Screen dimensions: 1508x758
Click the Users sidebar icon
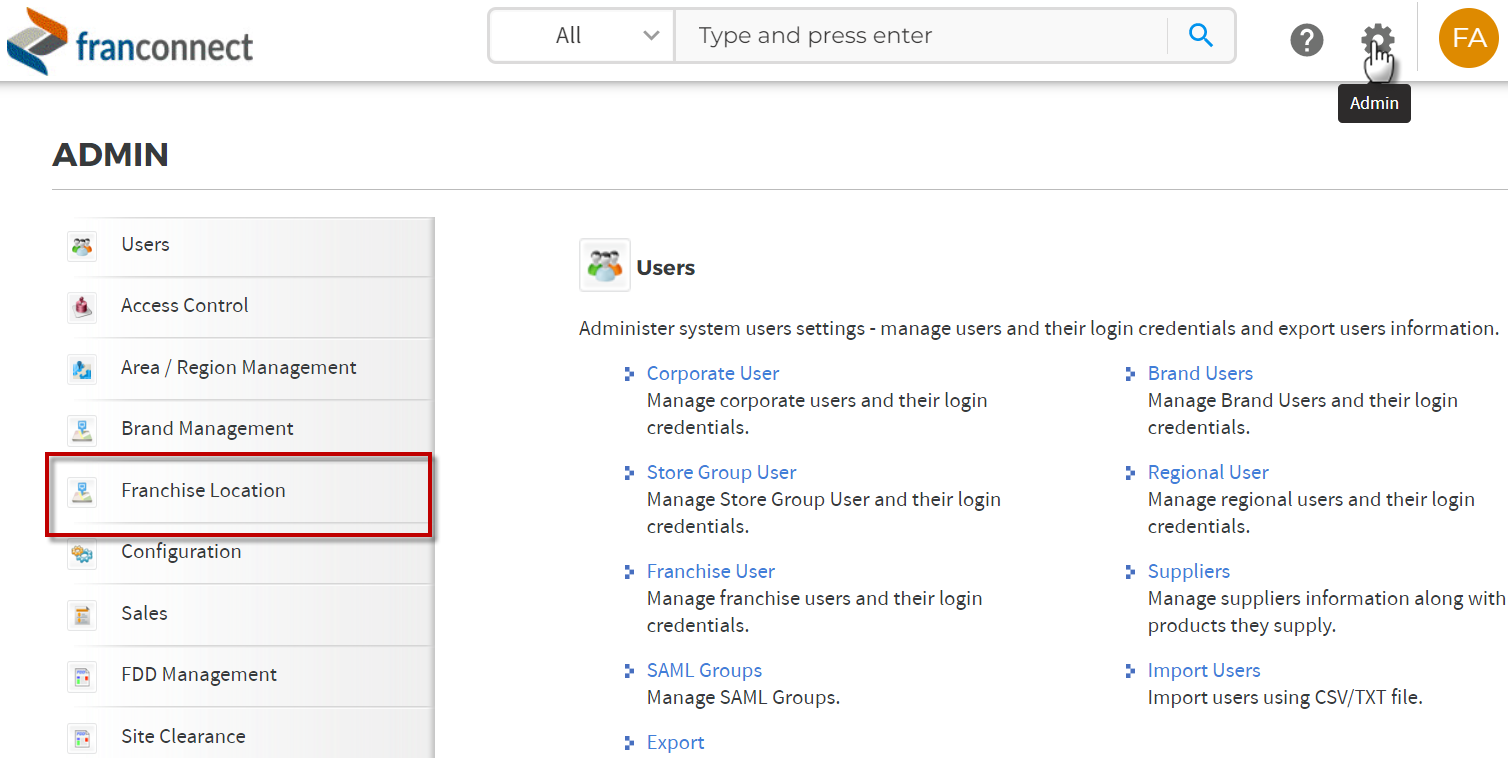[82, 245]
